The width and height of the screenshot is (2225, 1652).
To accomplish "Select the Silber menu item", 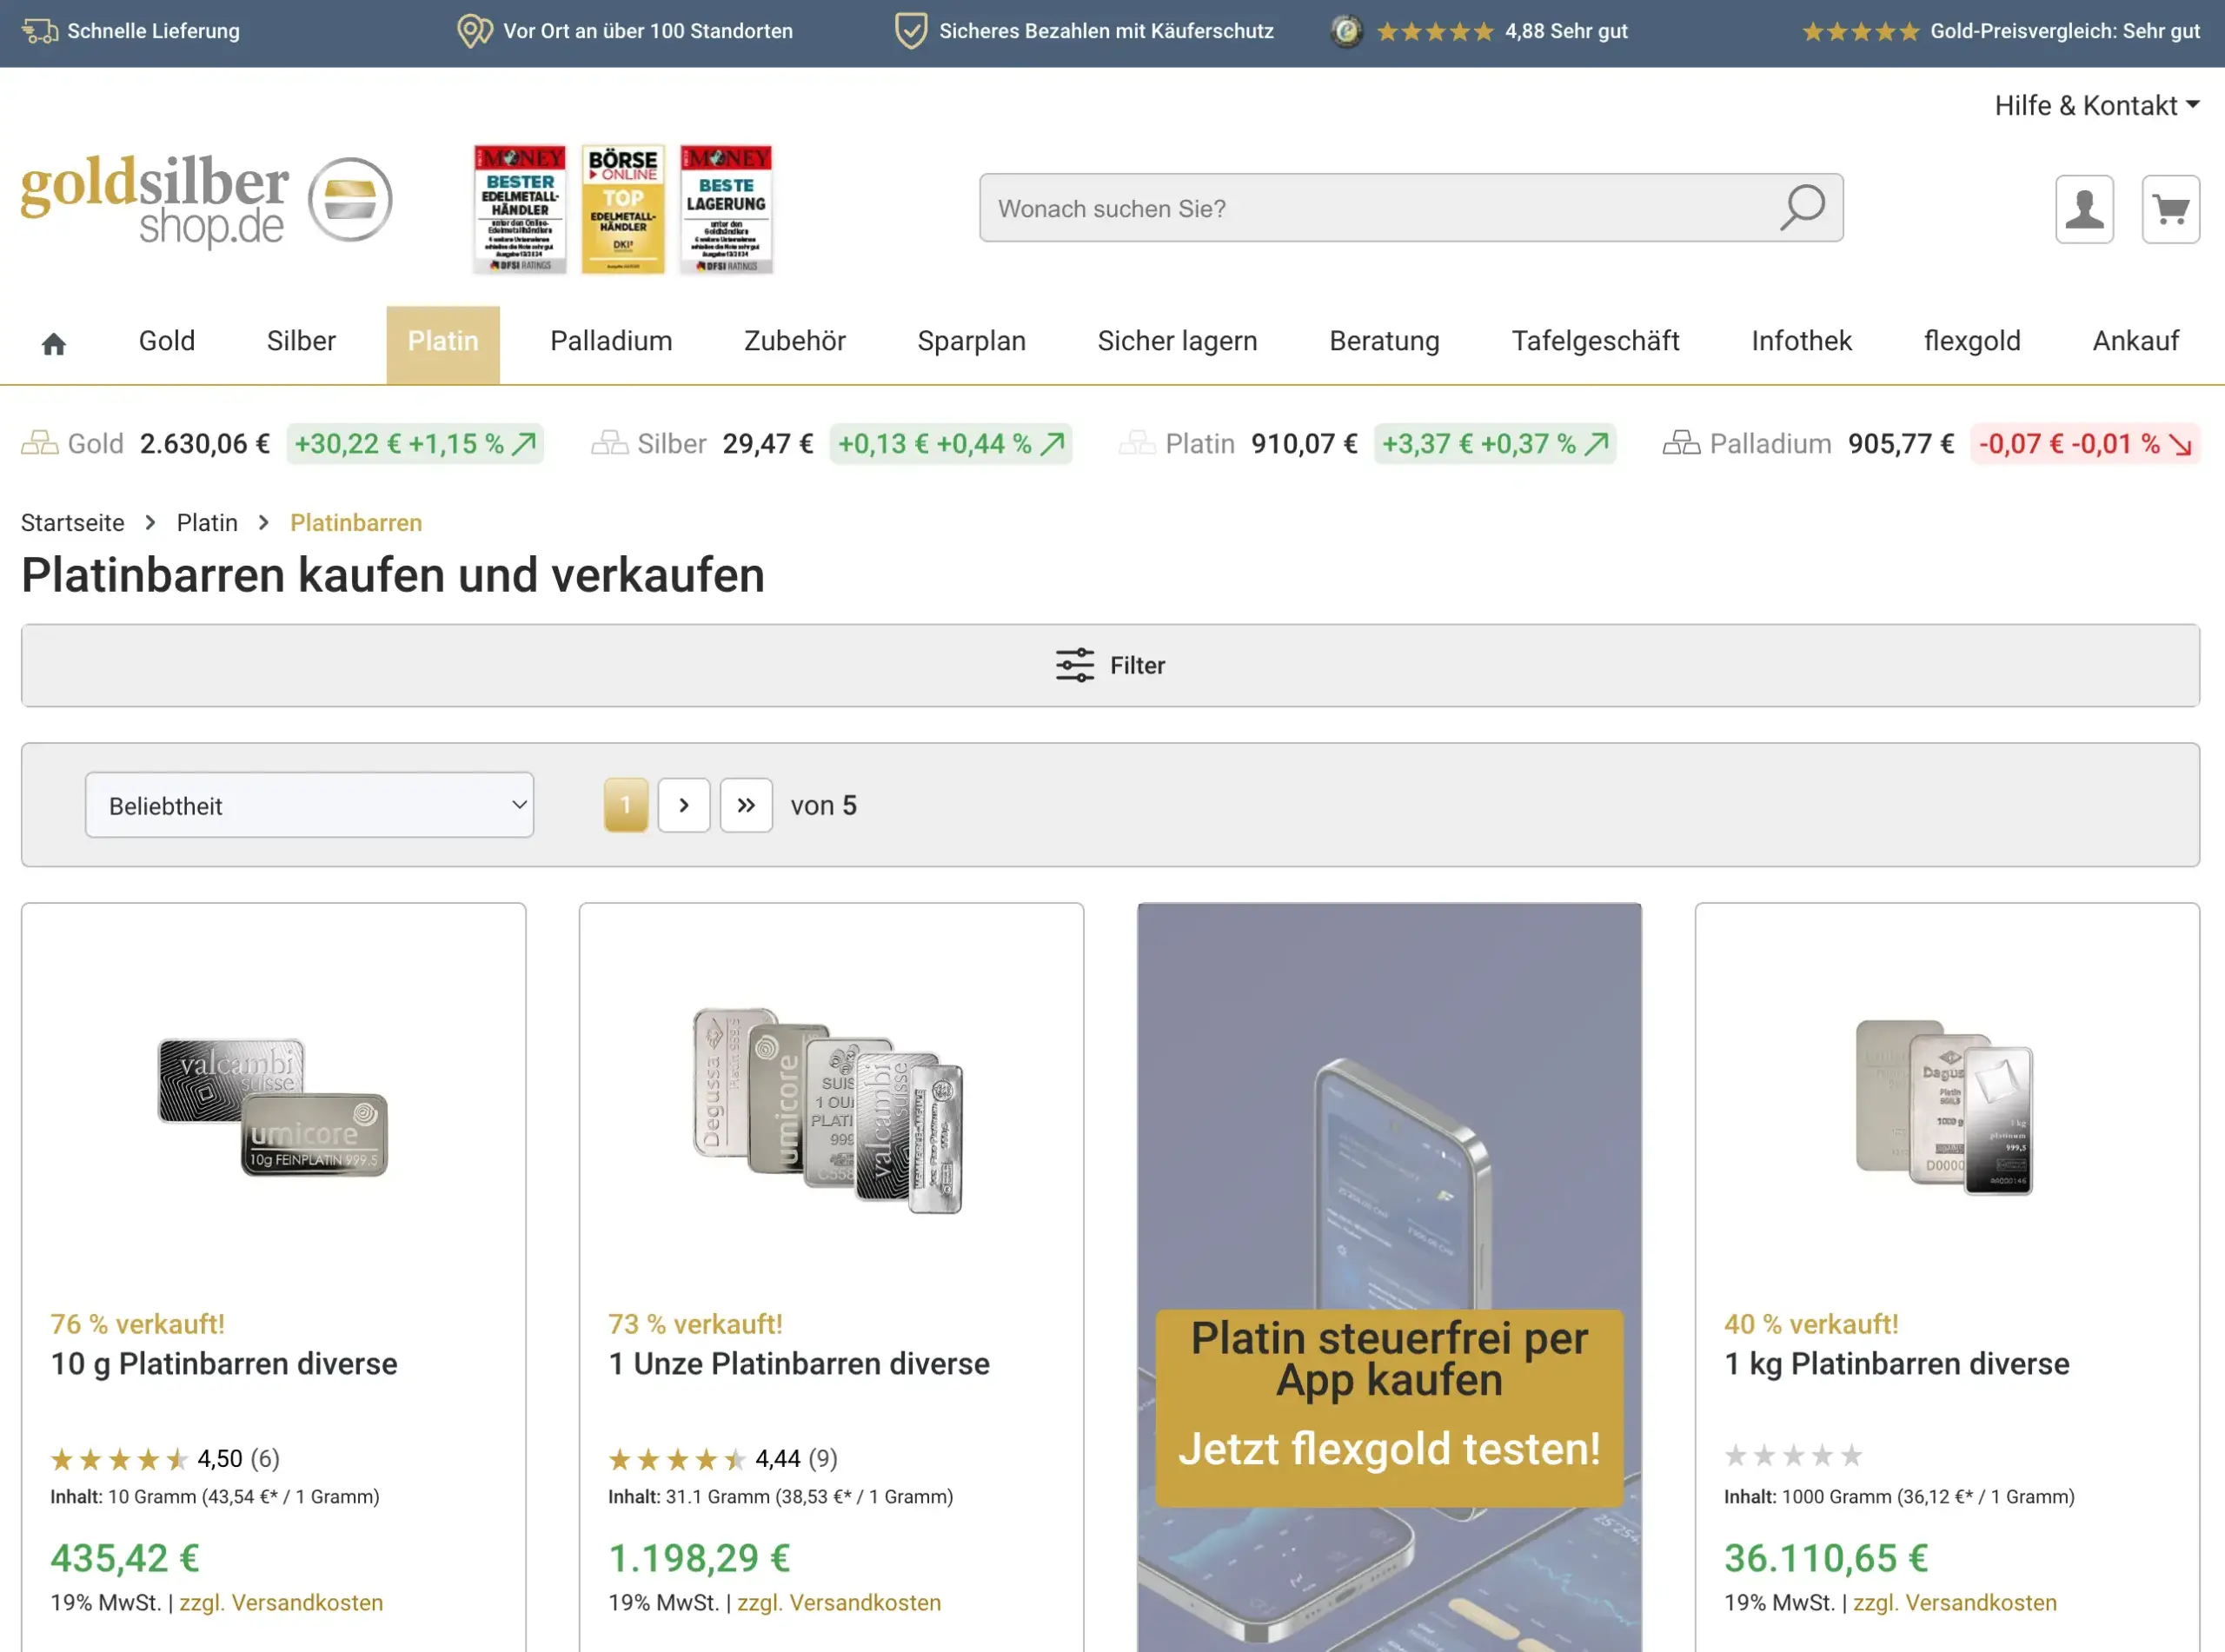I will (300, 341).
